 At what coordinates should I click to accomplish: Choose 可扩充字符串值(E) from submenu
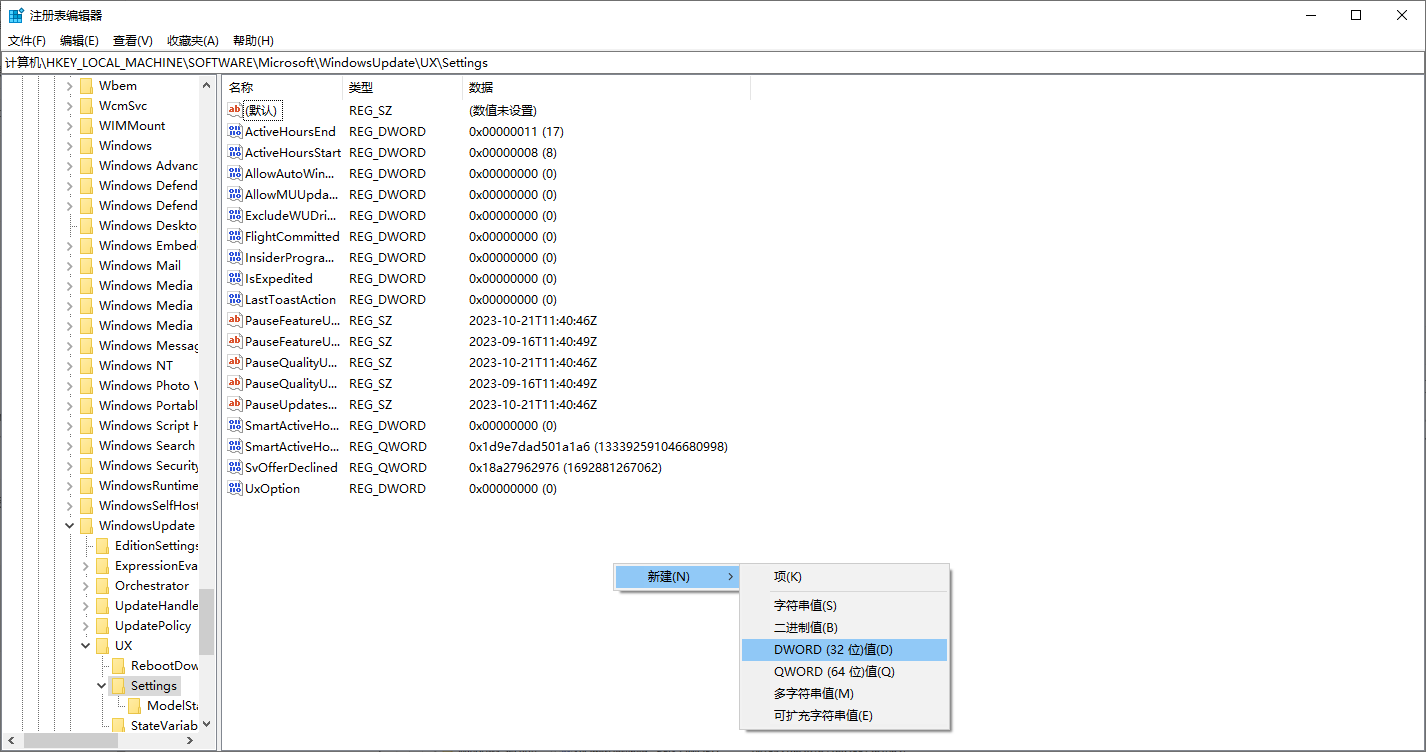(x=844, y=716)
